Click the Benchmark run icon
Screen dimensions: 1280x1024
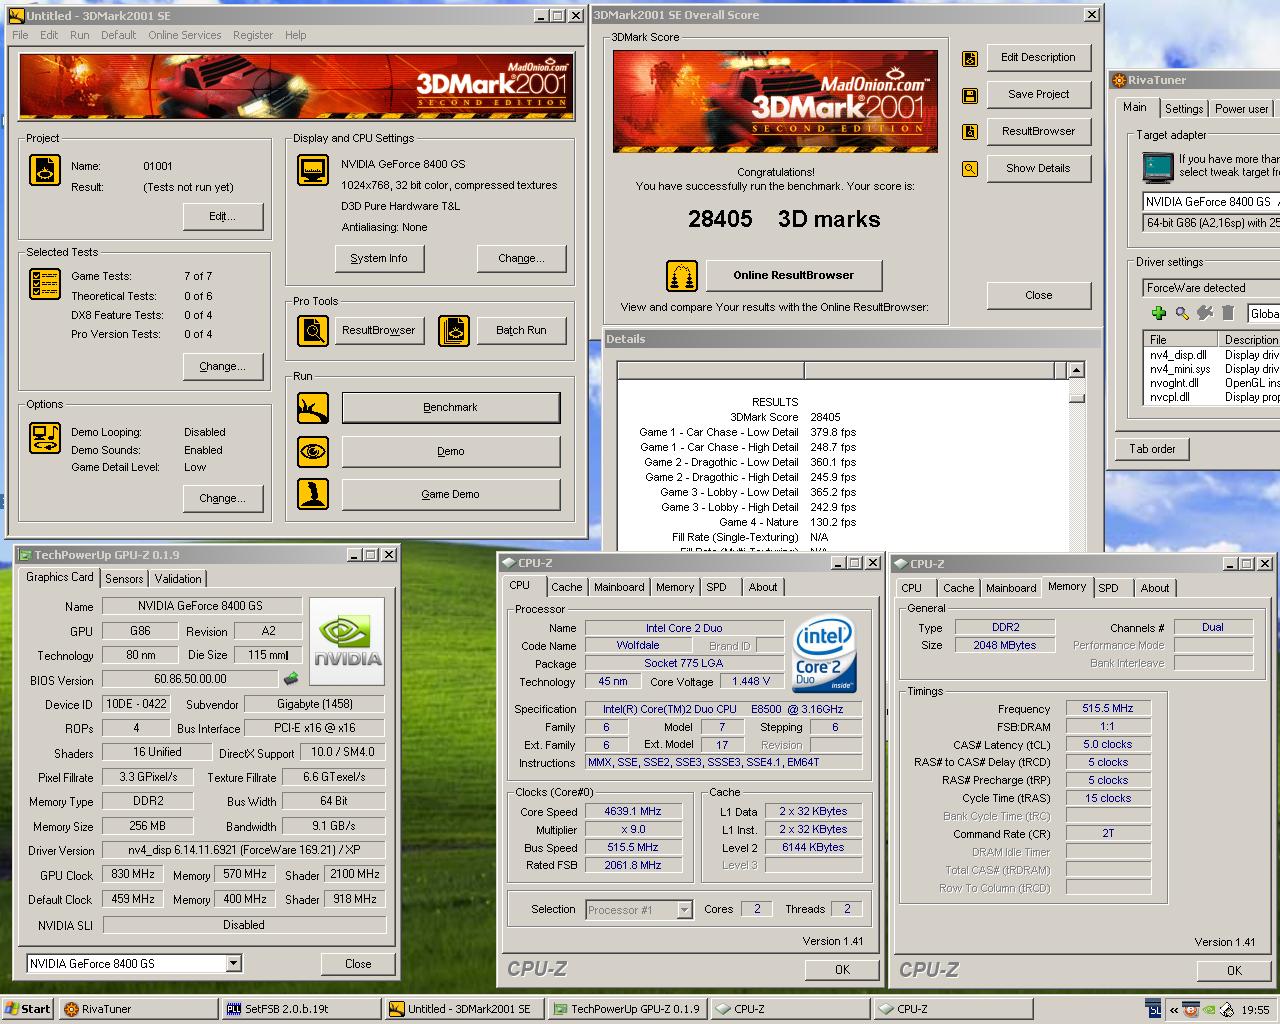(313, 408)
